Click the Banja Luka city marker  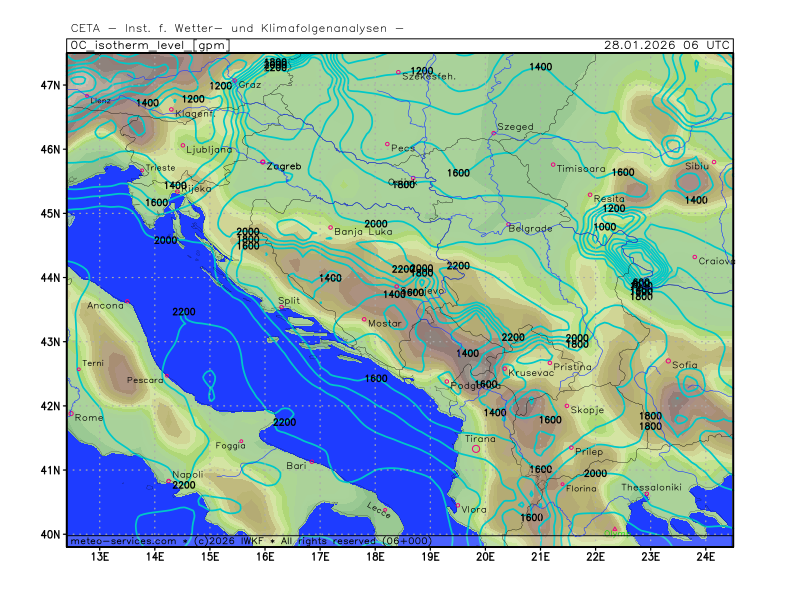pos(331,227)
